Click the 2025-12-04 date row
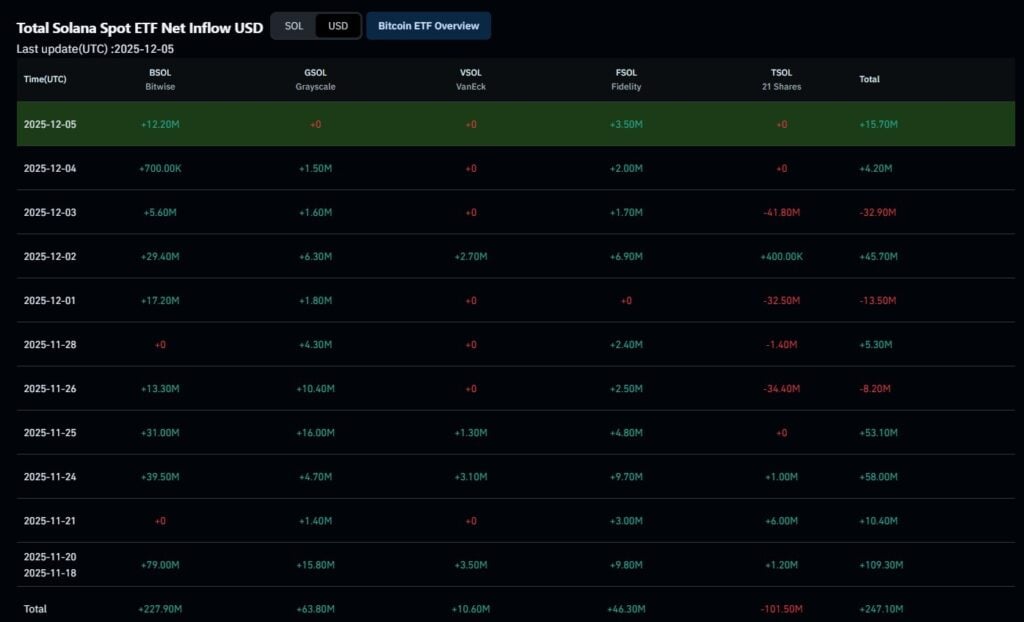 48,168
